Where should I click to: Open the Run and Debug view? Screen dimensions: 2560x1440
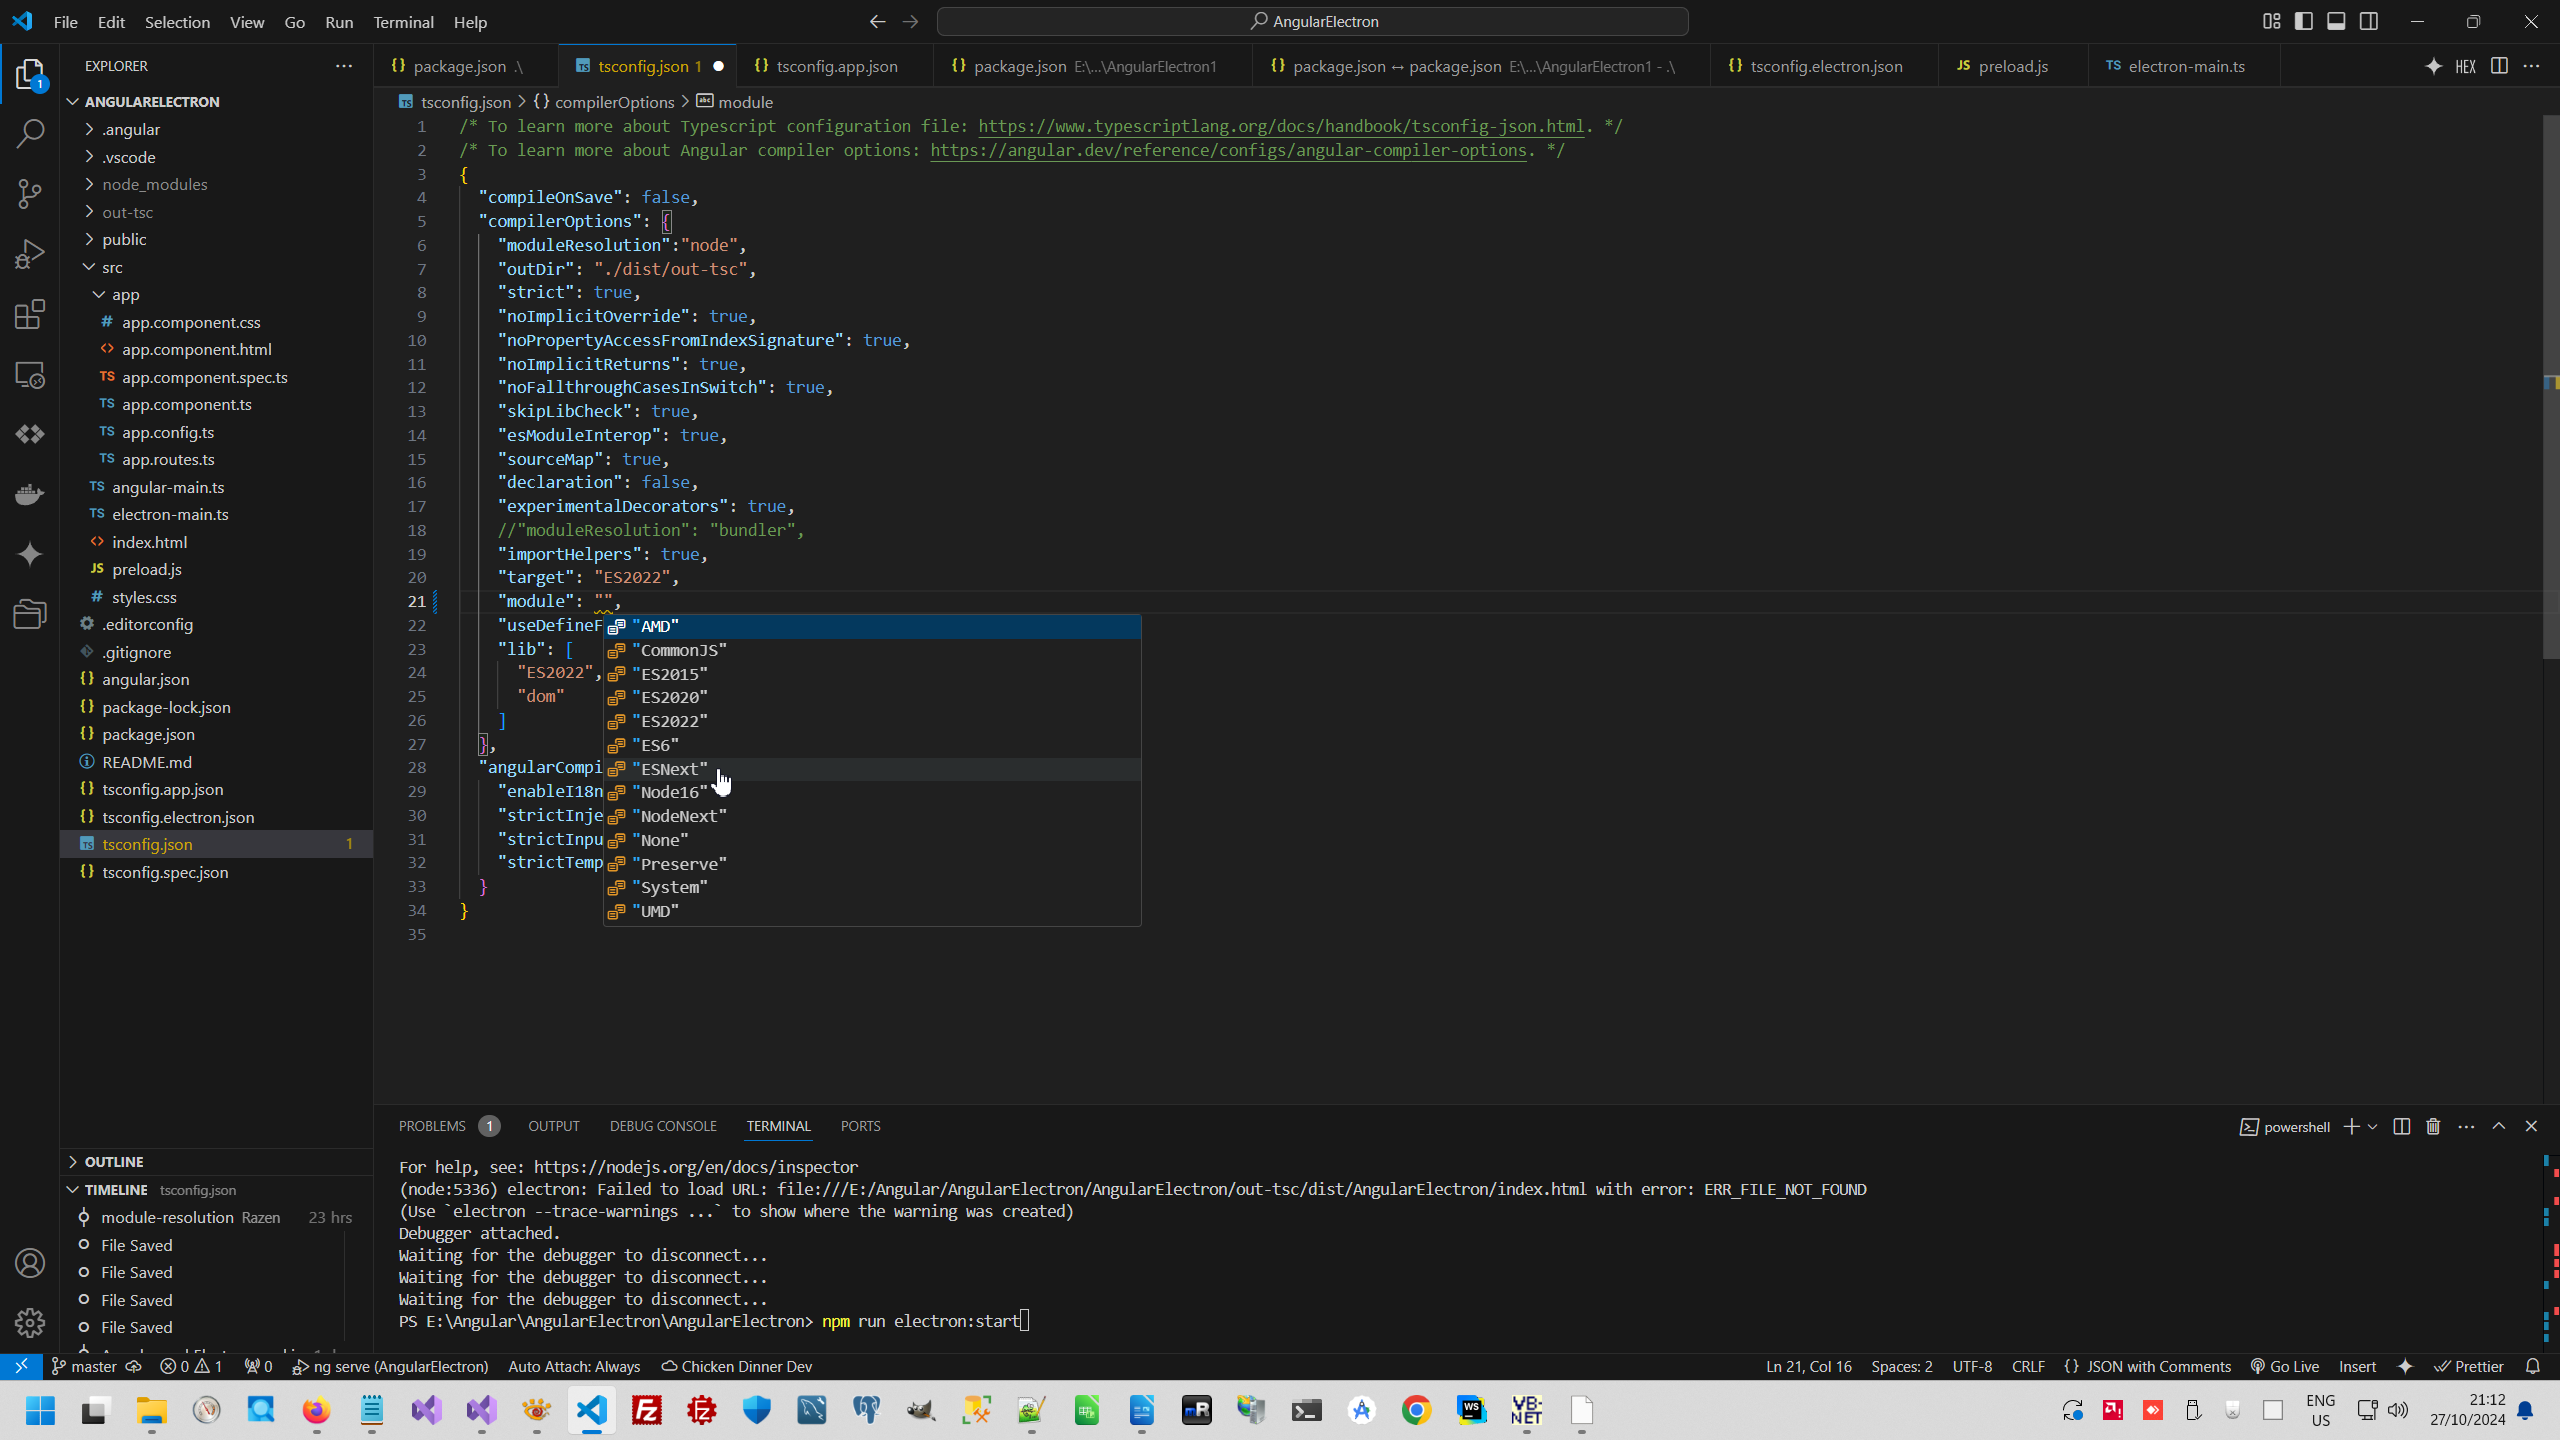point(30,254)
